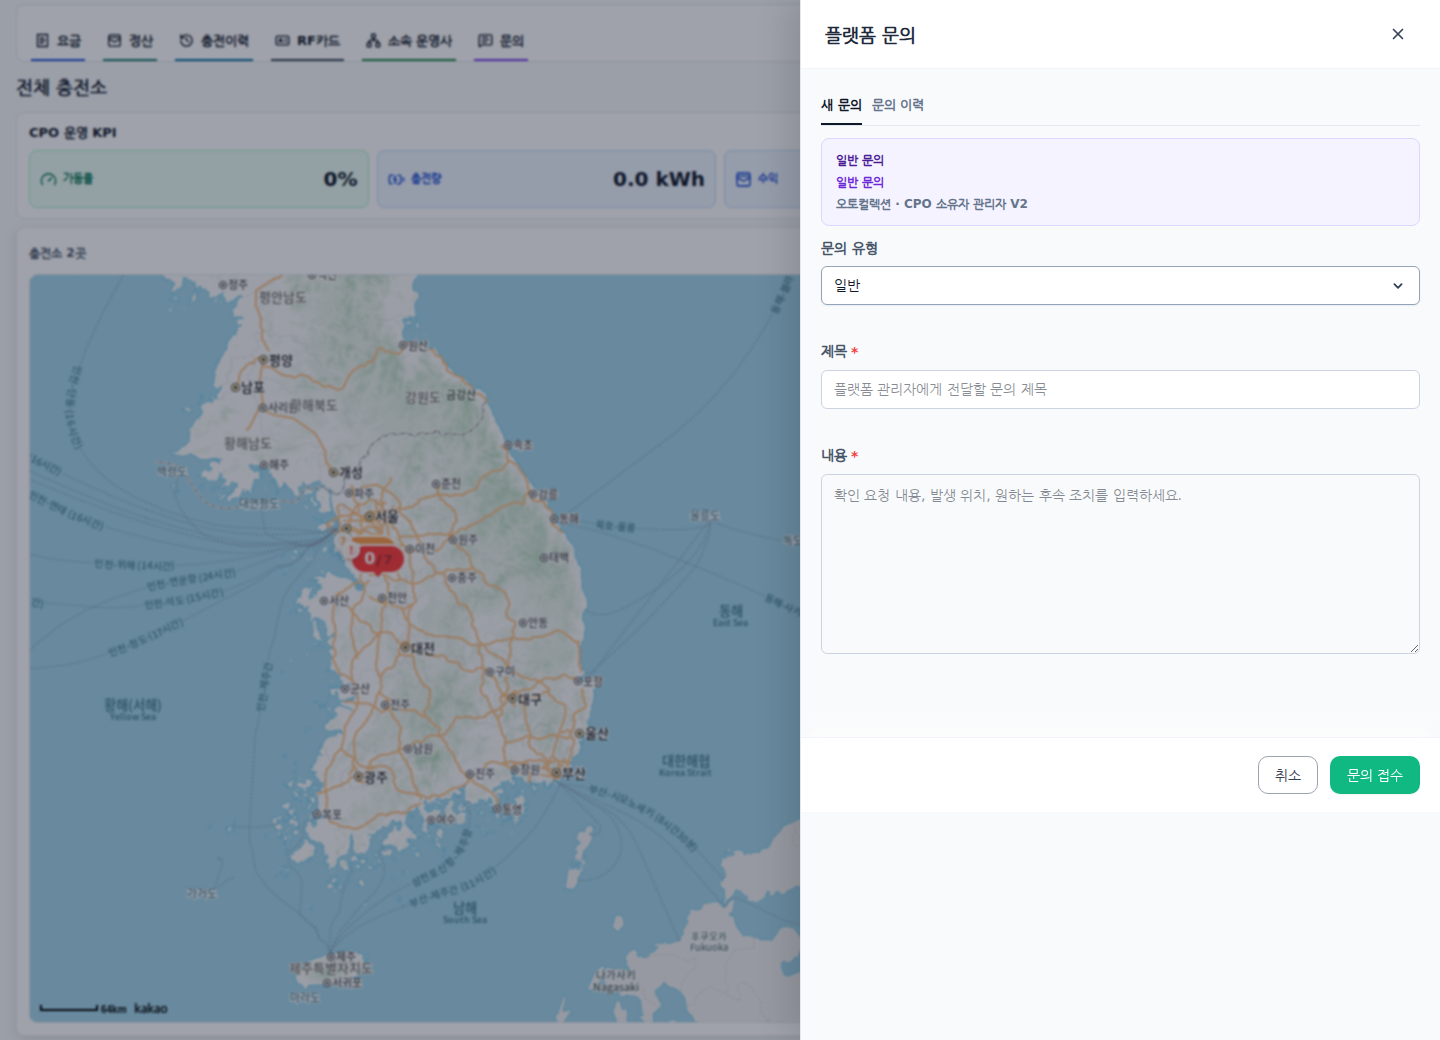Select the 충전량 0.0 kWh KPI card
The height and width of the screenshot is (1040, 1440).
546,179
